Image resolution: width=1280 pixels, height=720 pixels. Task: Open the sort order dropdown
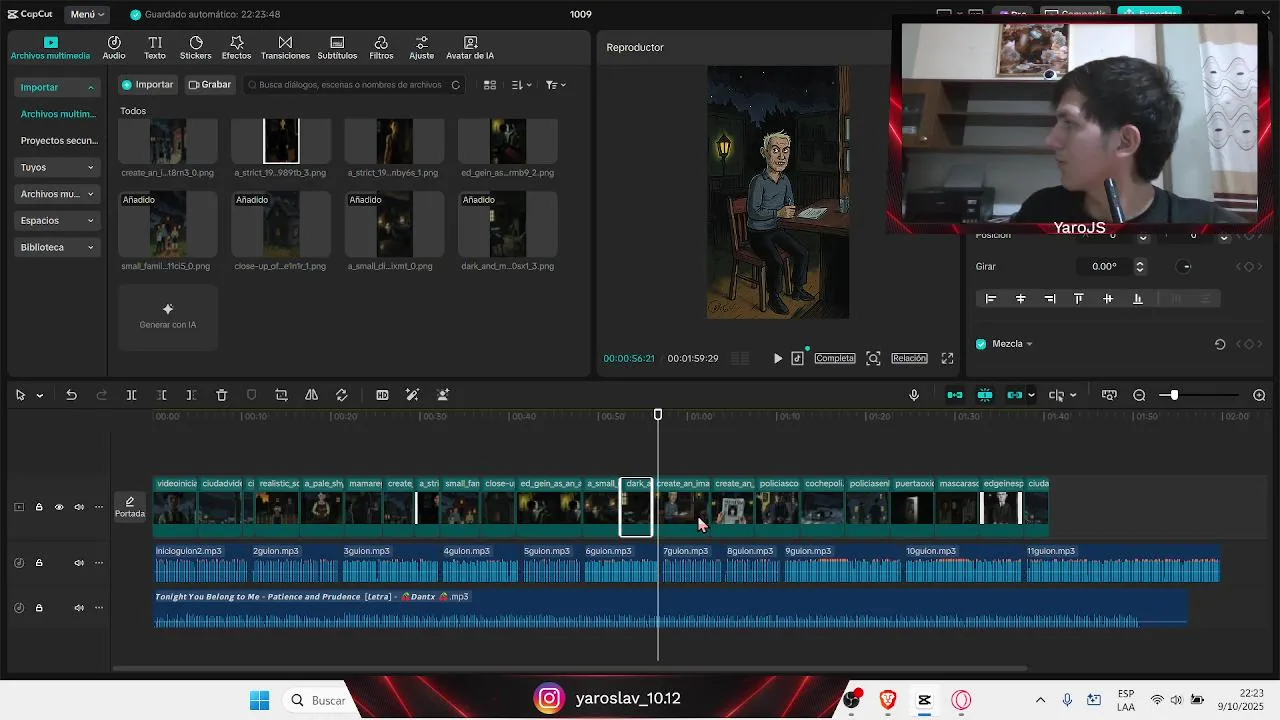click(x=522, y=85)
